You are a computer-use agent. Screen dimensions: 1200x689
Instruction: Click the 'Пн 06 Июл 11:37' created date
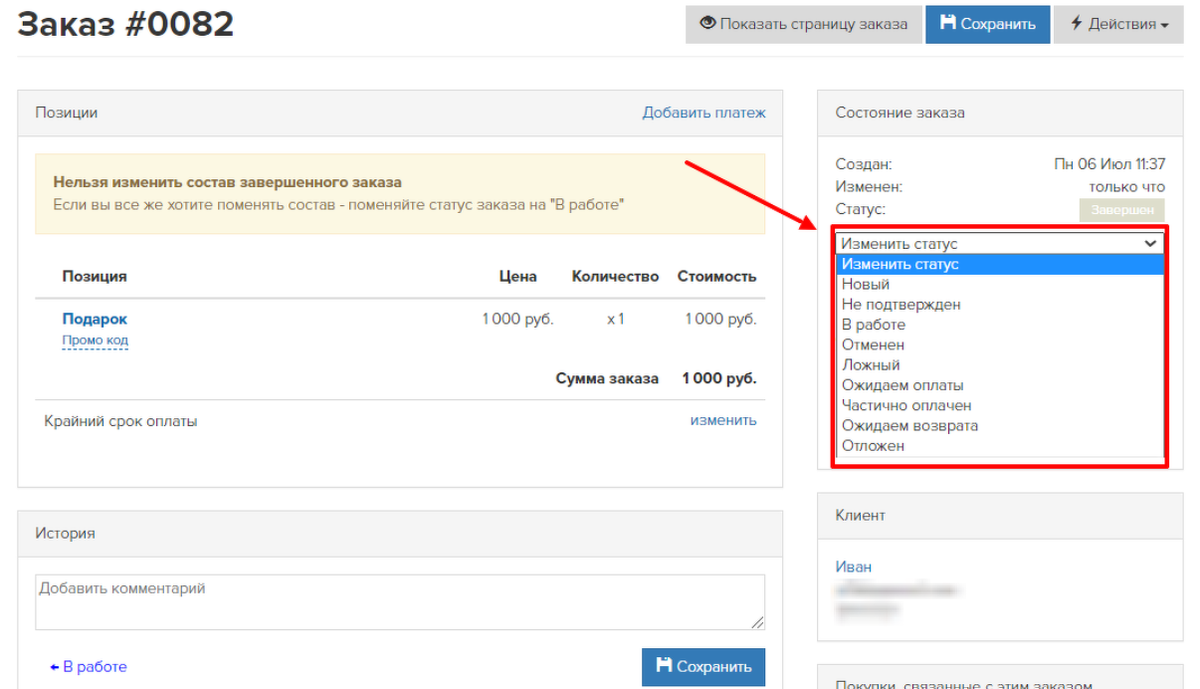[x=1110, y=164]
